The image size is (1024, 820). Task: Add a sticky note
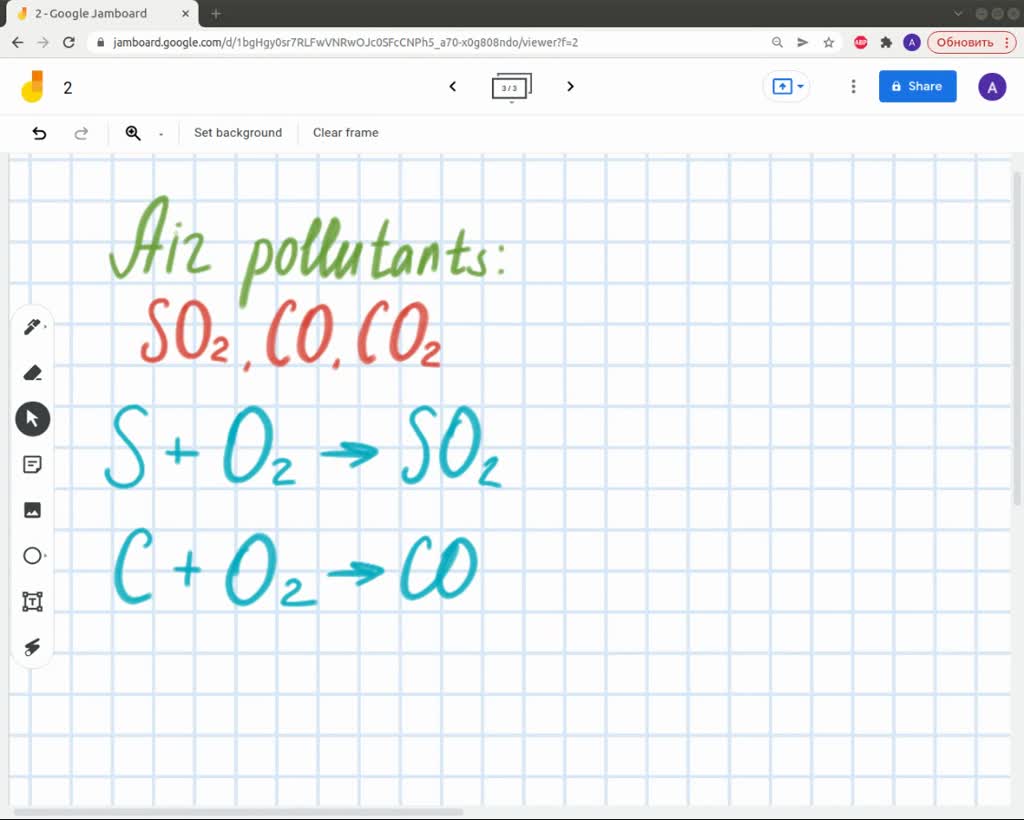tap(33, 464)
